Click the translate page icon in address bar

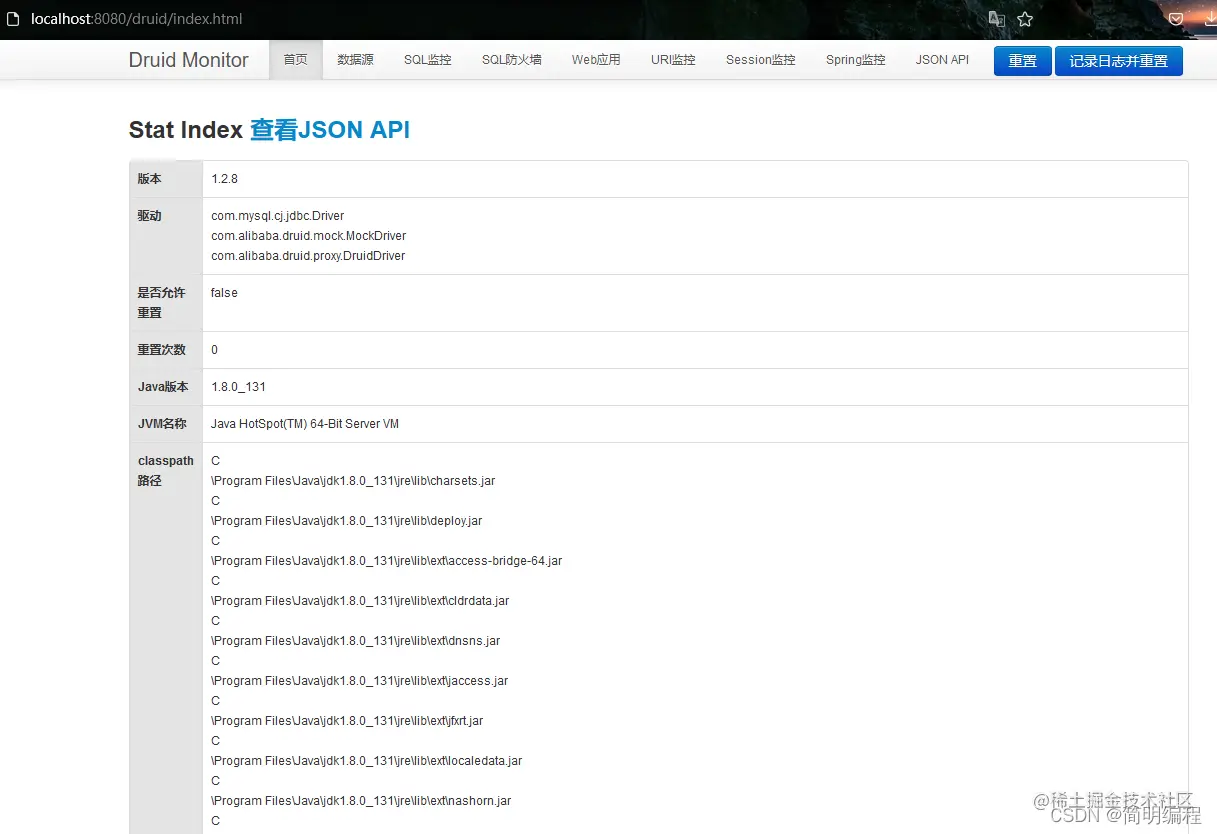[x=996, y=19]
